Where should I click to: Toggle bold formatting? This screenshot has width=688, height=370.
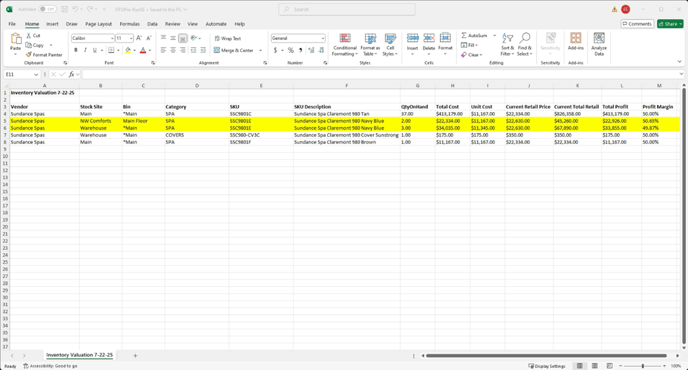76,50
